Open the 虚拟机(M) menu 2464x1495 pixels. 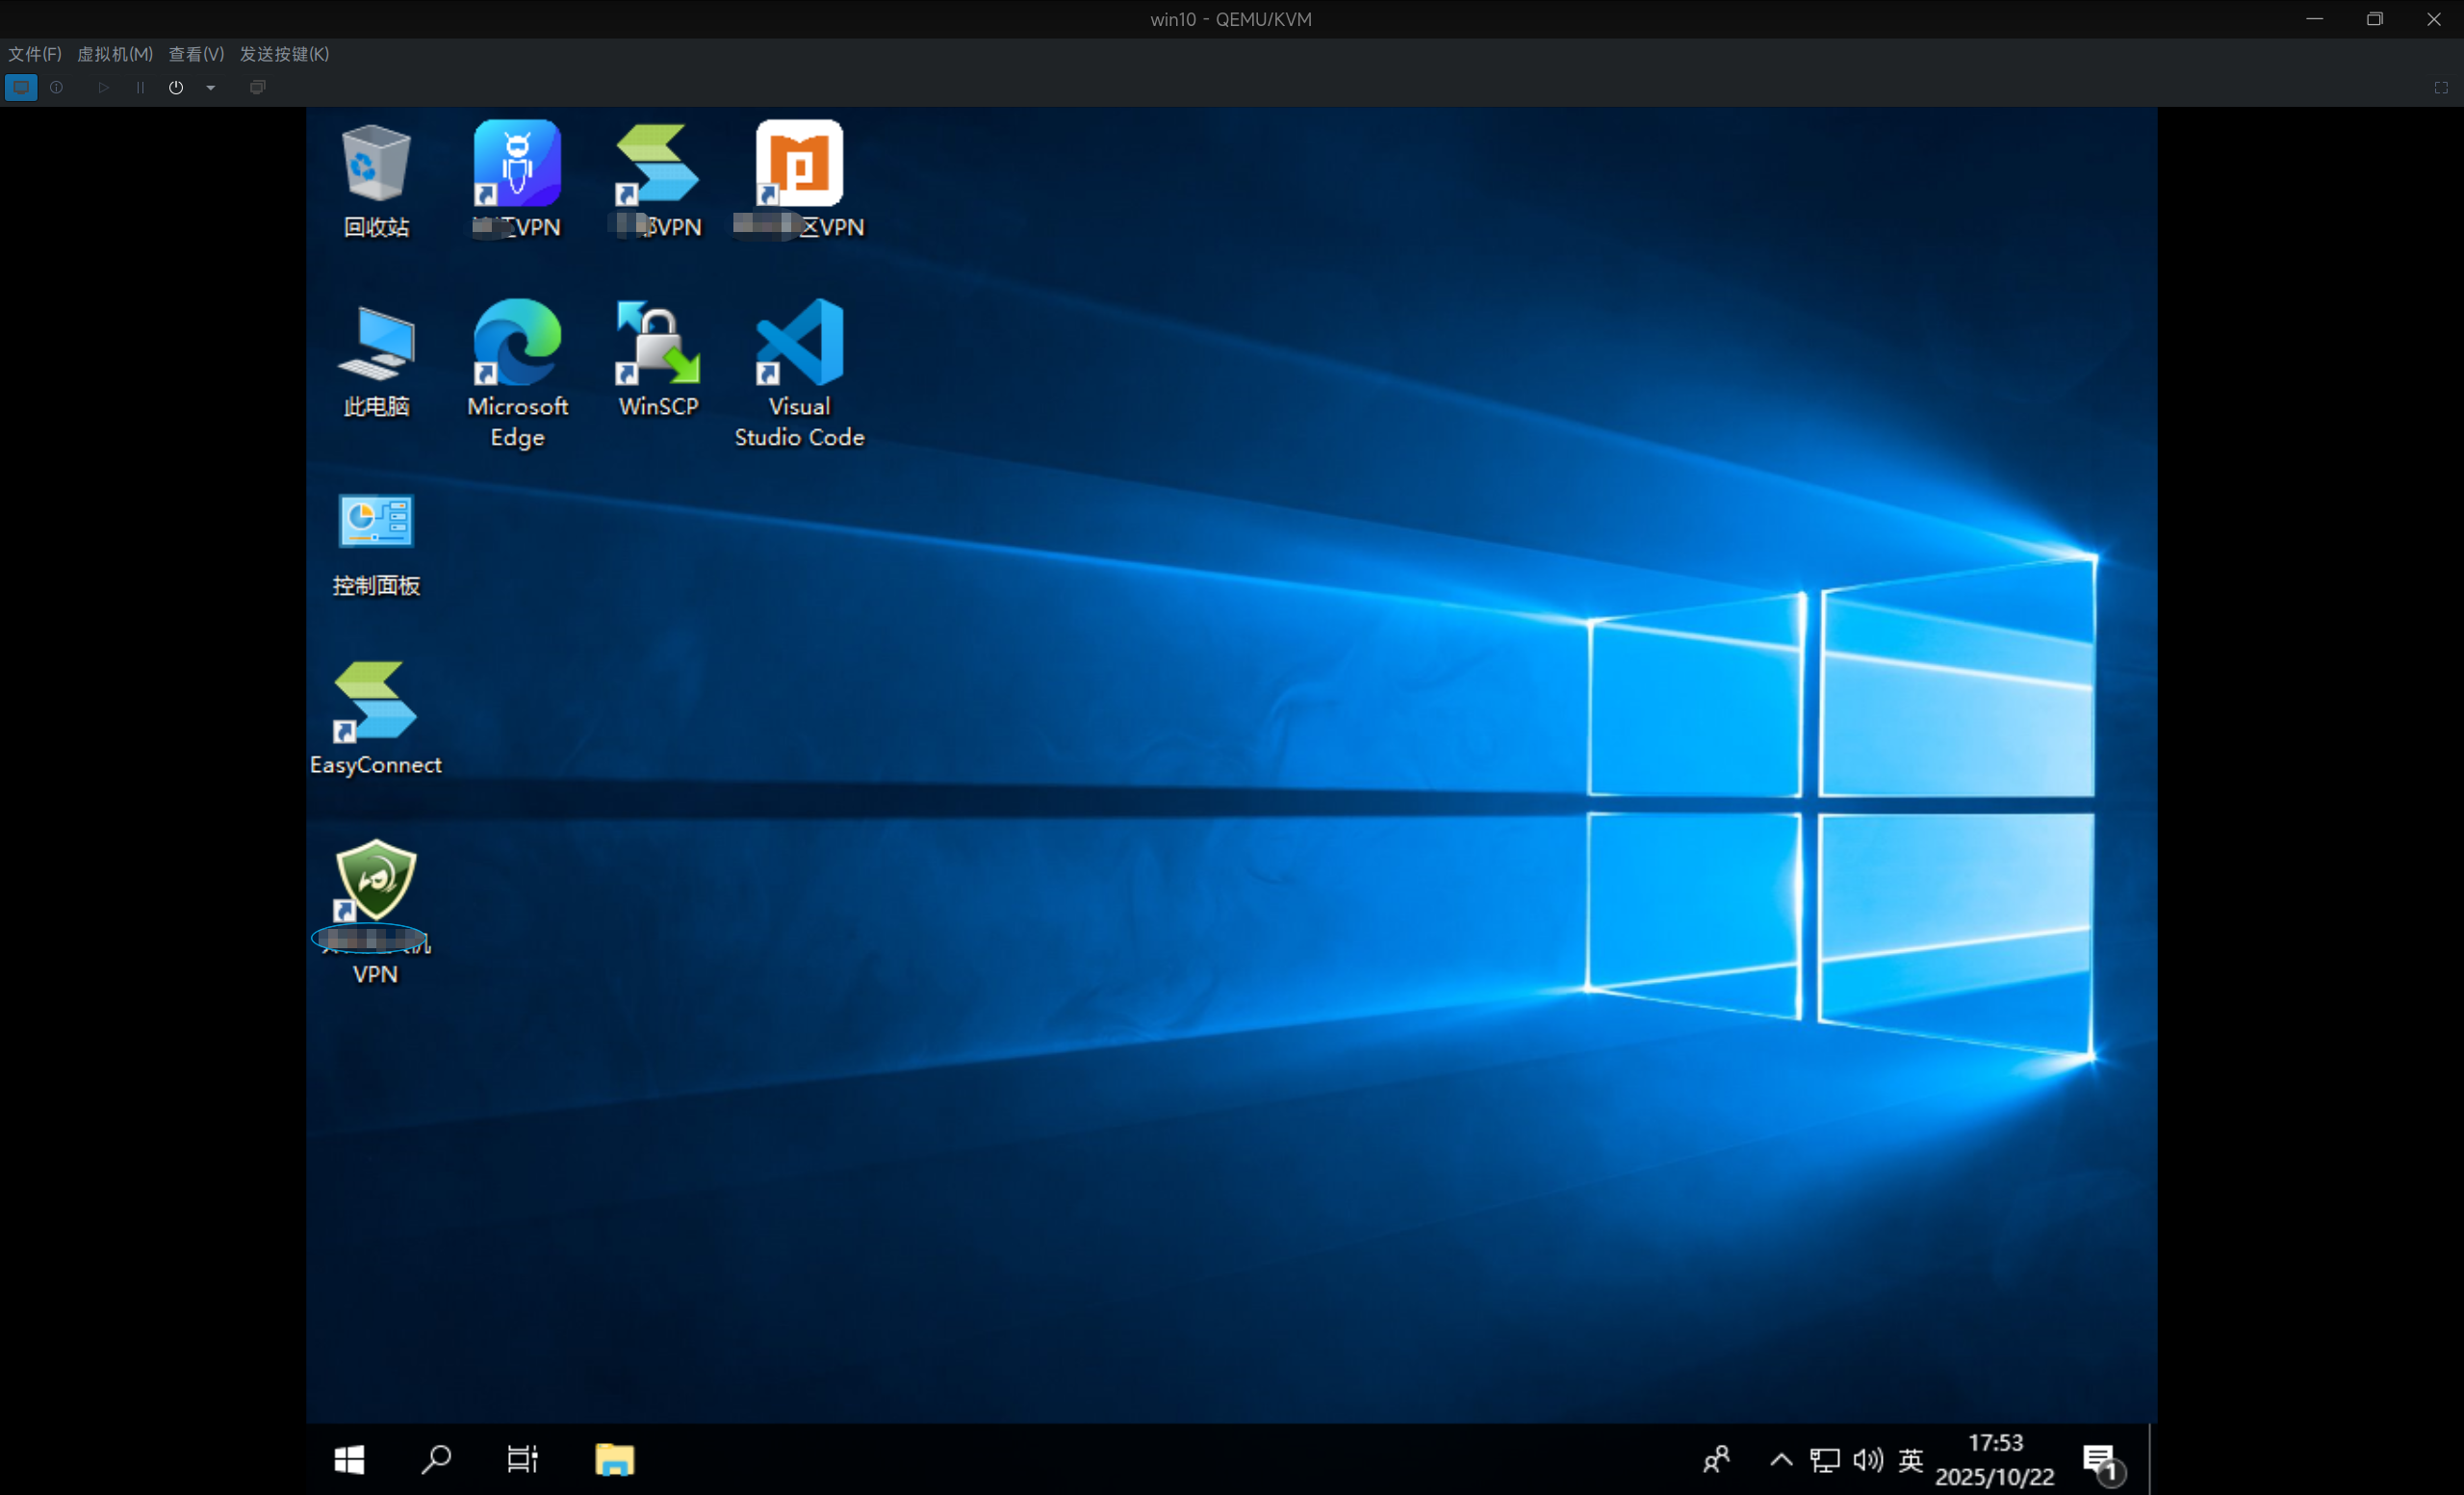tap(115, 54)
